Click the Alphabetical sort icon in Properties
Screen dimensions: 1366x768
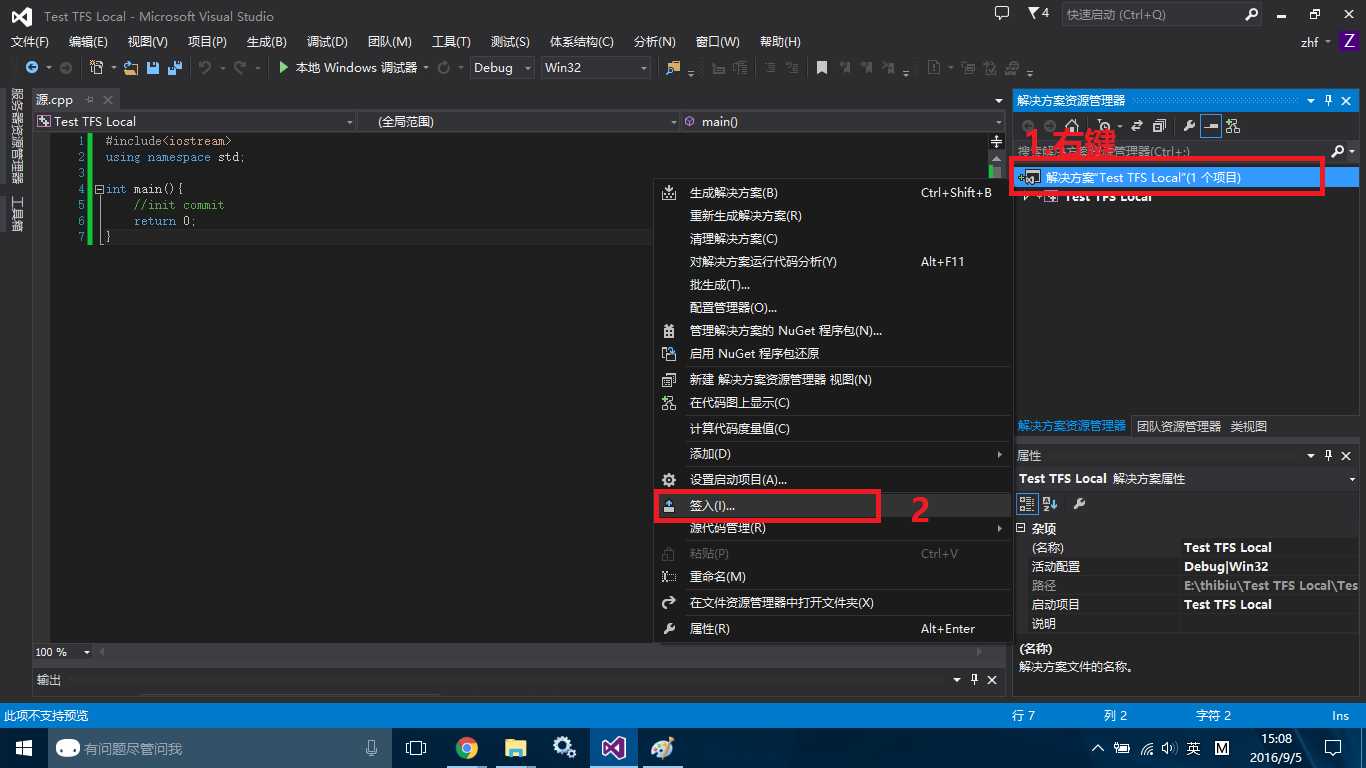pos(1050,503)
